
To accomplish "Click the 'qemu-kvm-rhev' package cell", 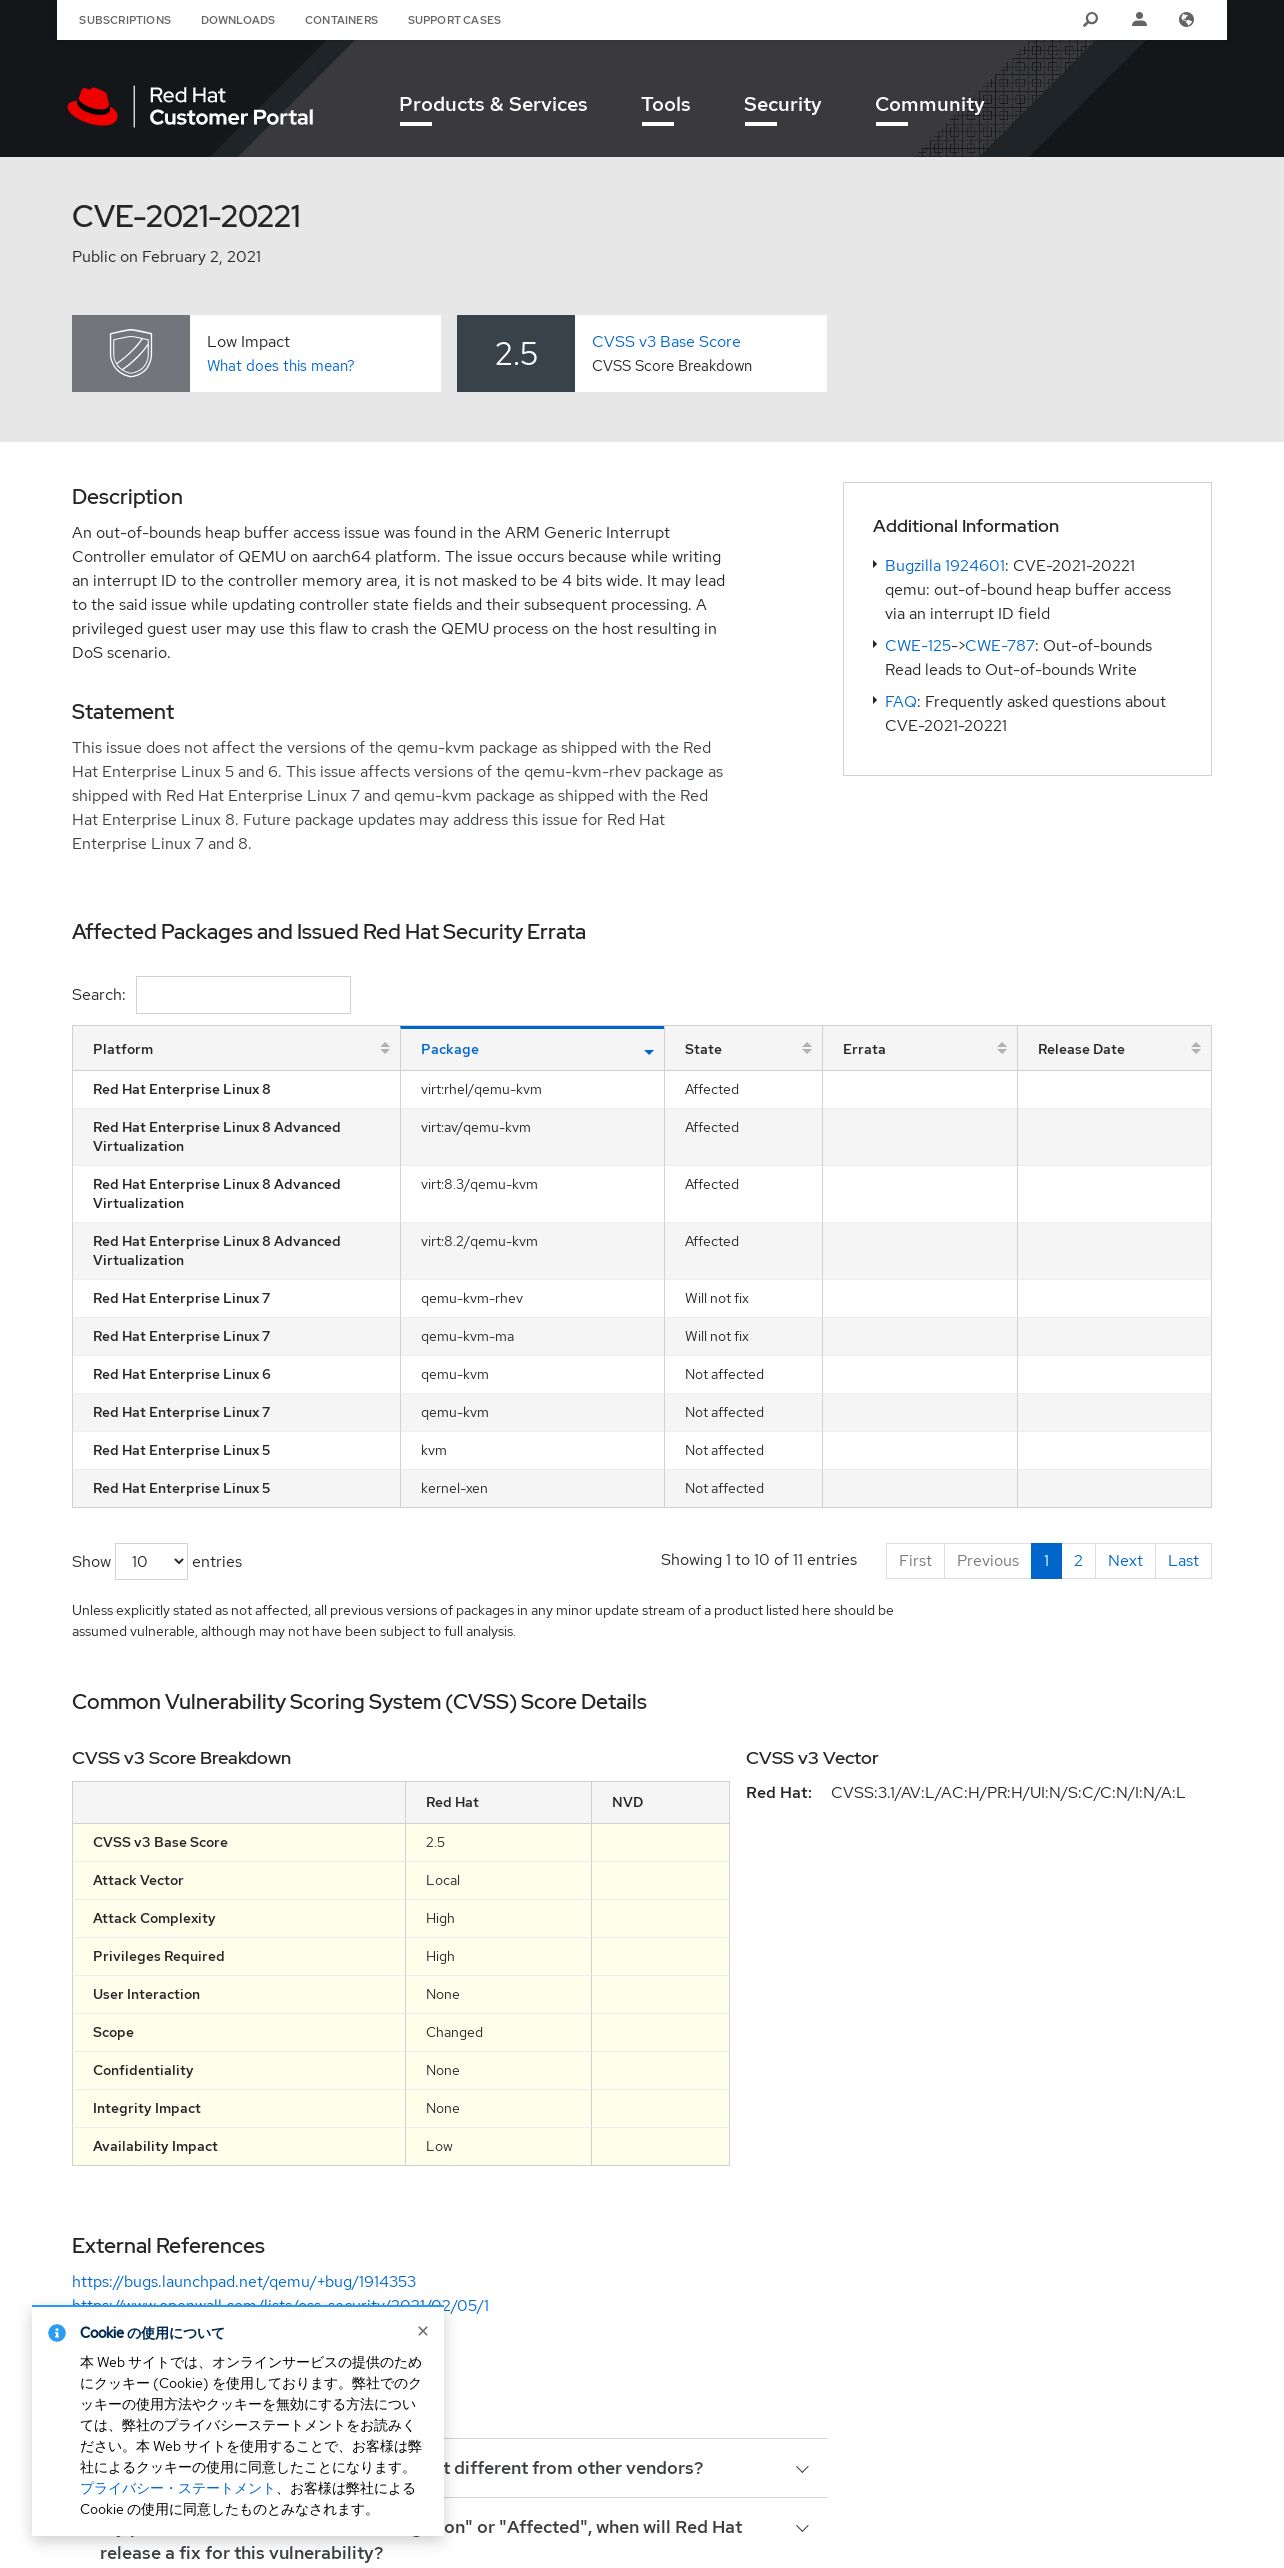I will tap(532, 1298).
